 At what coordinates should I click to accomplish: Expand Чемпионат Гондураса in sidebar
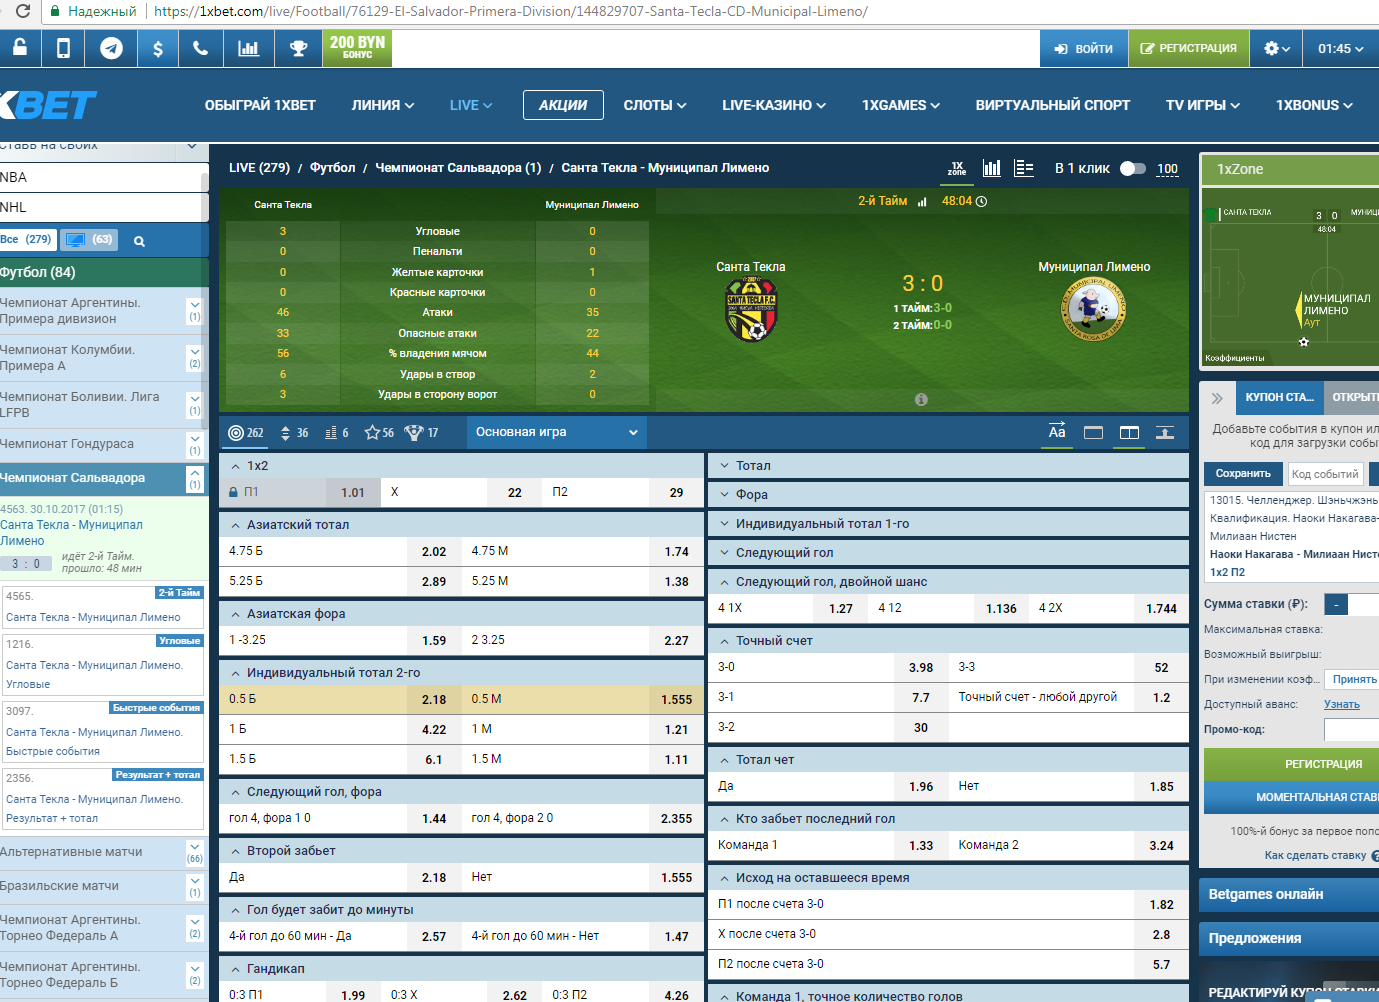[195, 444]
